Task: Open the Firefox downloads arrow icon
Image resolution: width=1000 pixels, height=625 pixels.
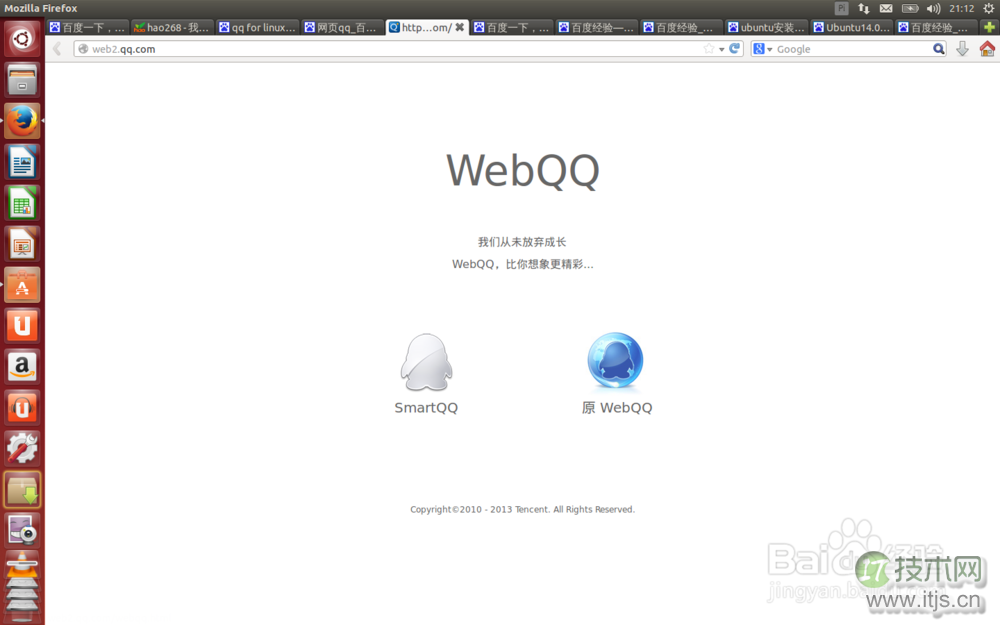Action: [962, 49]
